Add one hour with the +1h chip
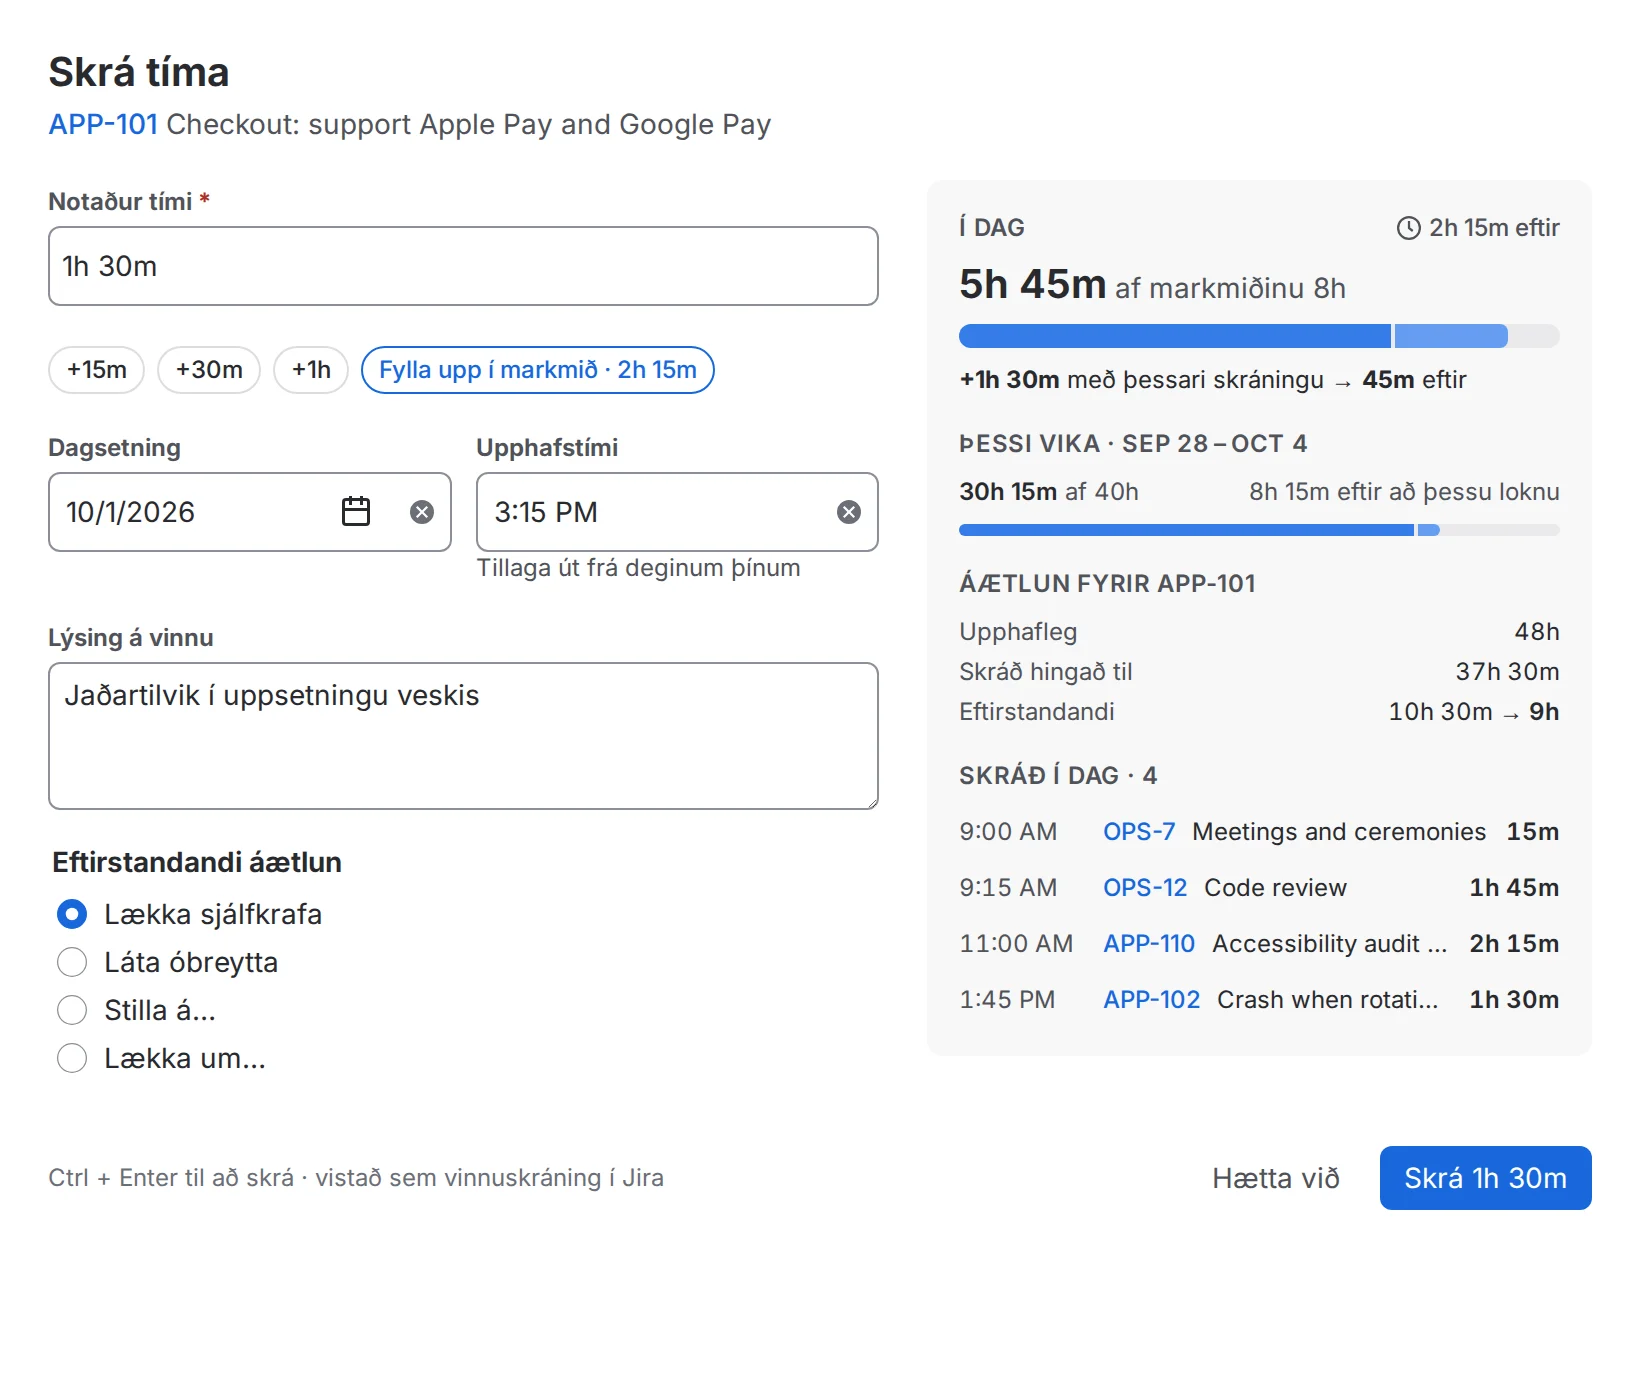1640x1400 pixels. pos(311,370)
